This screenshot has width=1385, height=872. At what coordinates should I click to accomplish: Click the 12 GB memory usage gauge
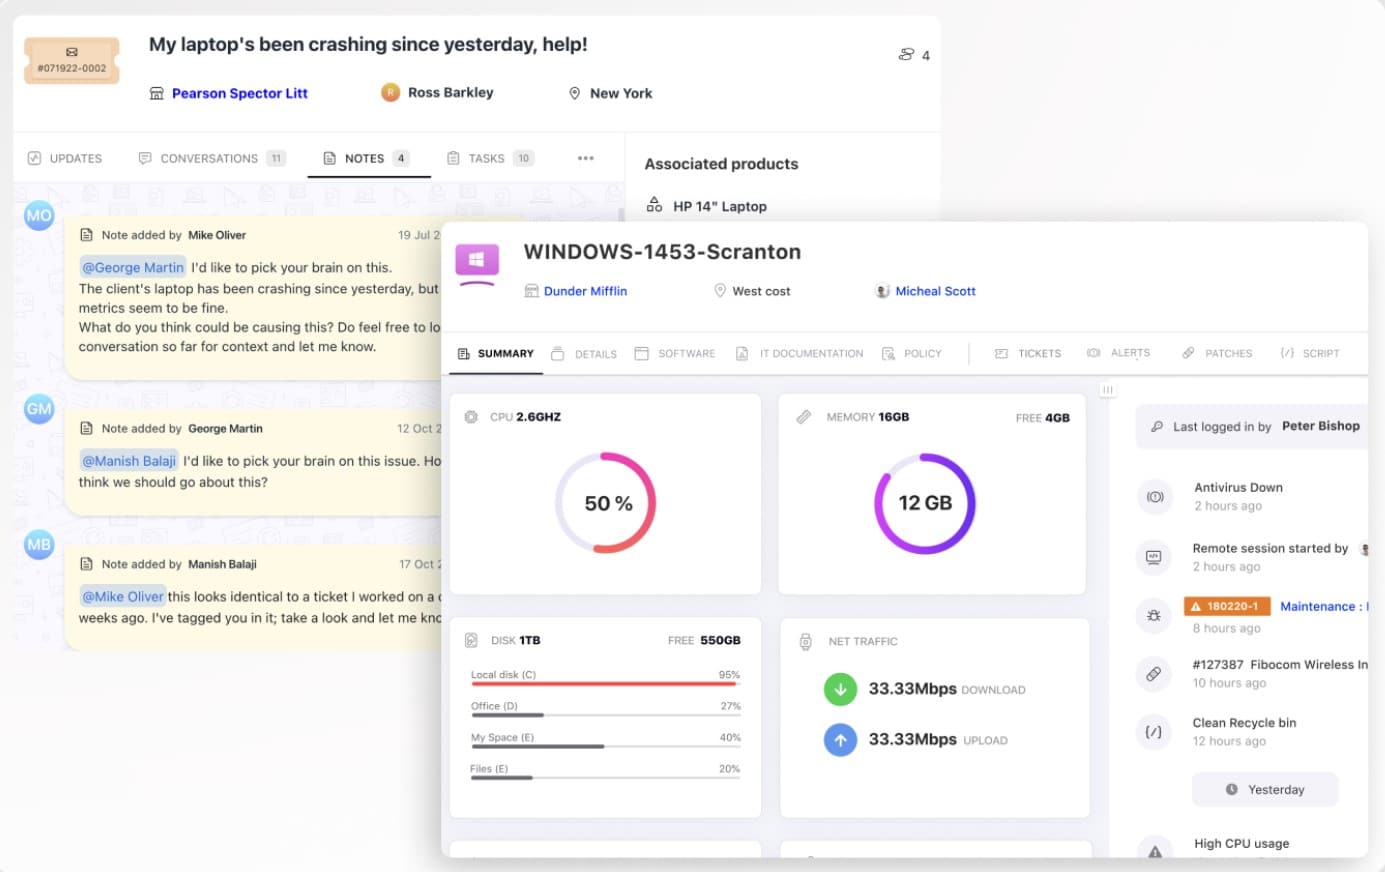[925, 503]
